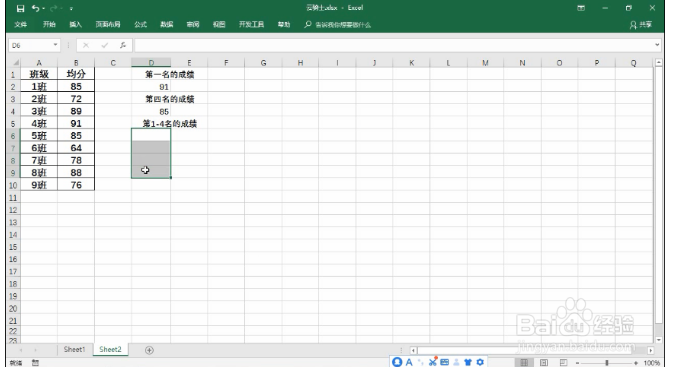Click cell B5 with value 91

click(76, 123)
